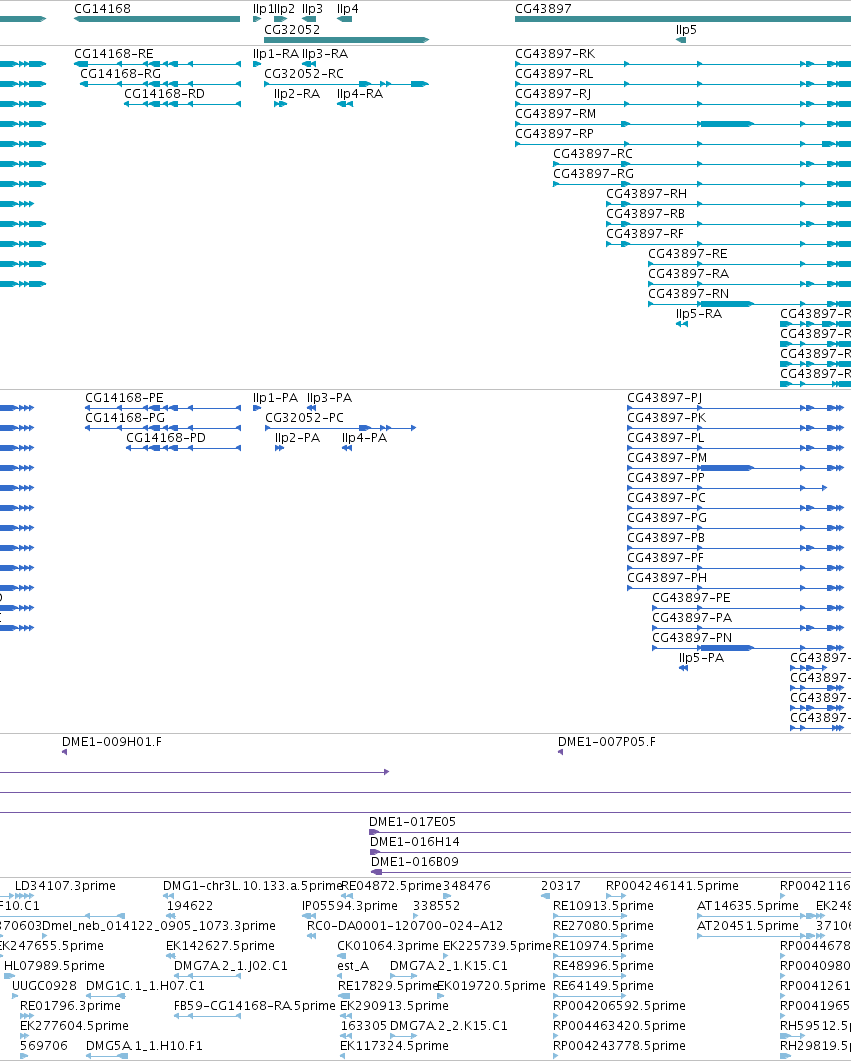Select the Ilp5-RA transcript
The width and height of the screenshot is (851, 1061).
pyautogui.click(x=699, y=314)
